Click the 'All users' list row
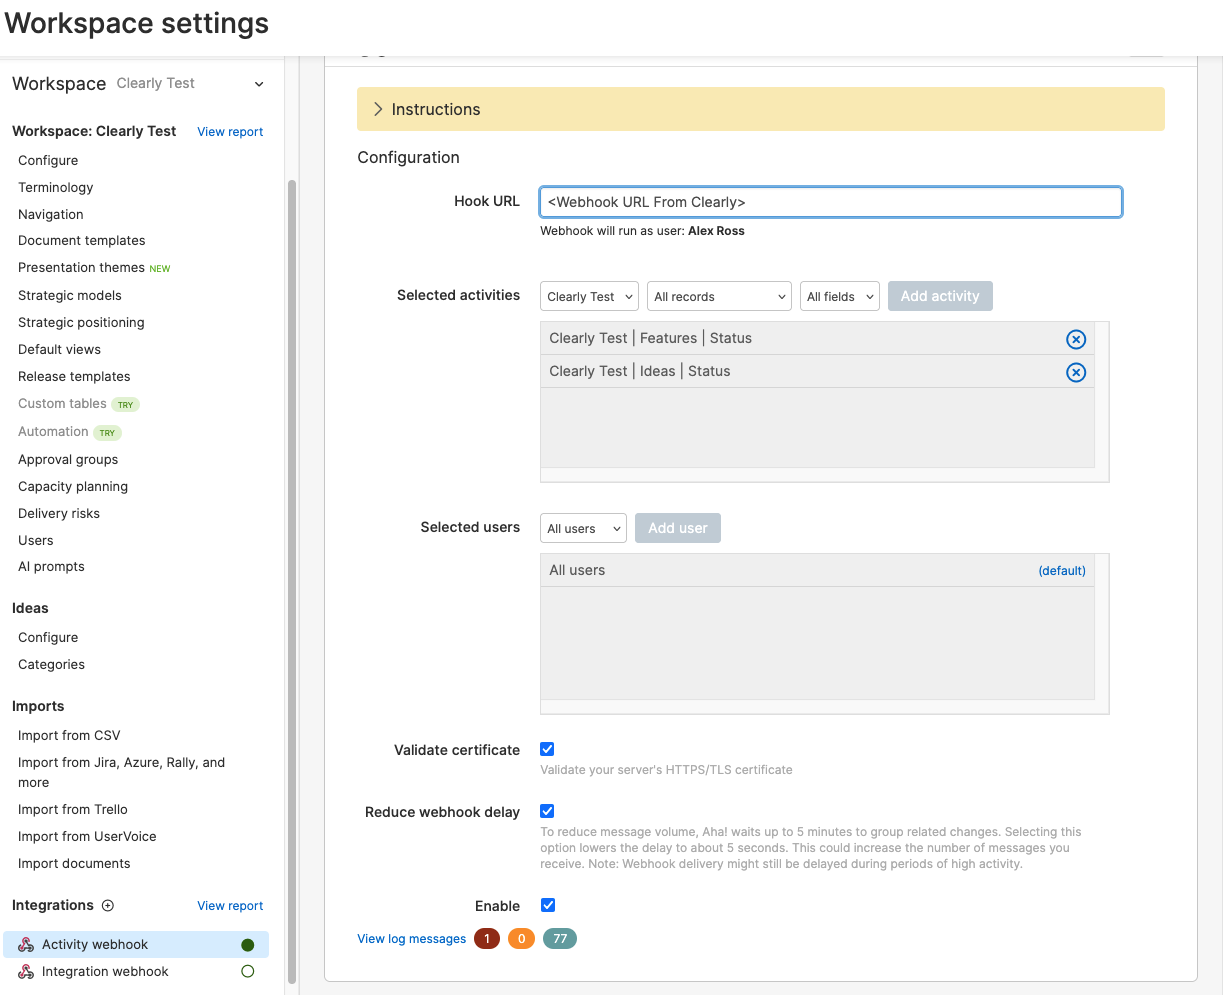 tap(817, 570)
